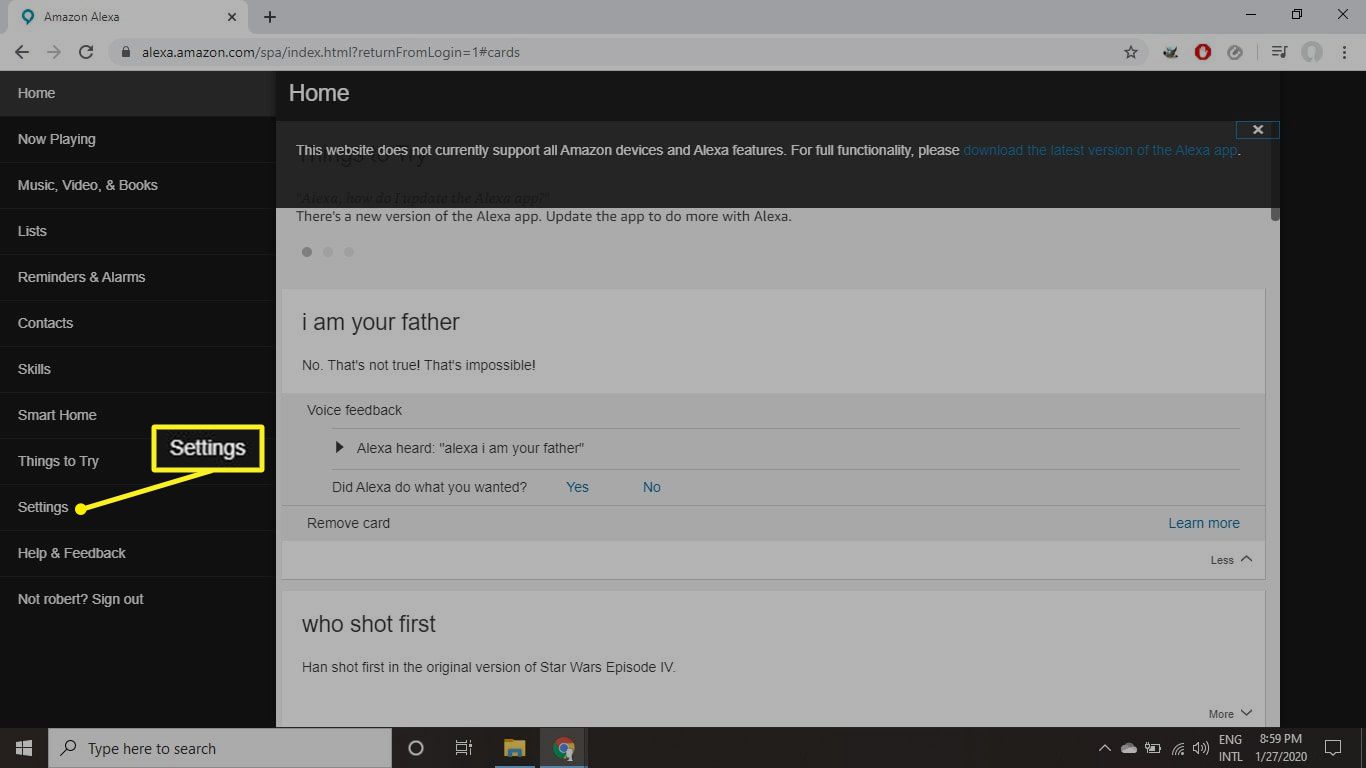This screenshot has width=1366, height=768.
Task: Reload the Alexa page
Action: point(86,52)
